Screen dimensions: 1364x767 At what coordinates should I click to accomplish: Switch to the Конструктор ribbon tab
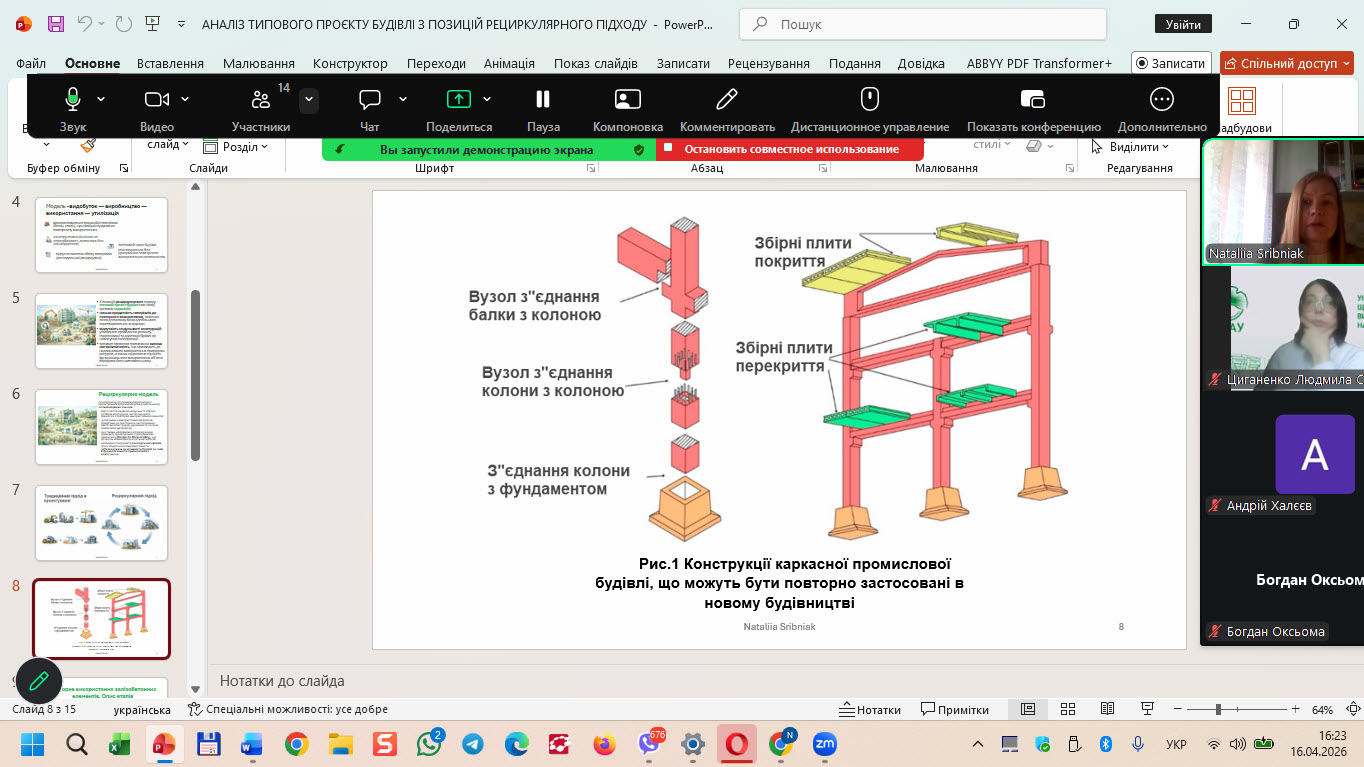click(x=350, y=63)
